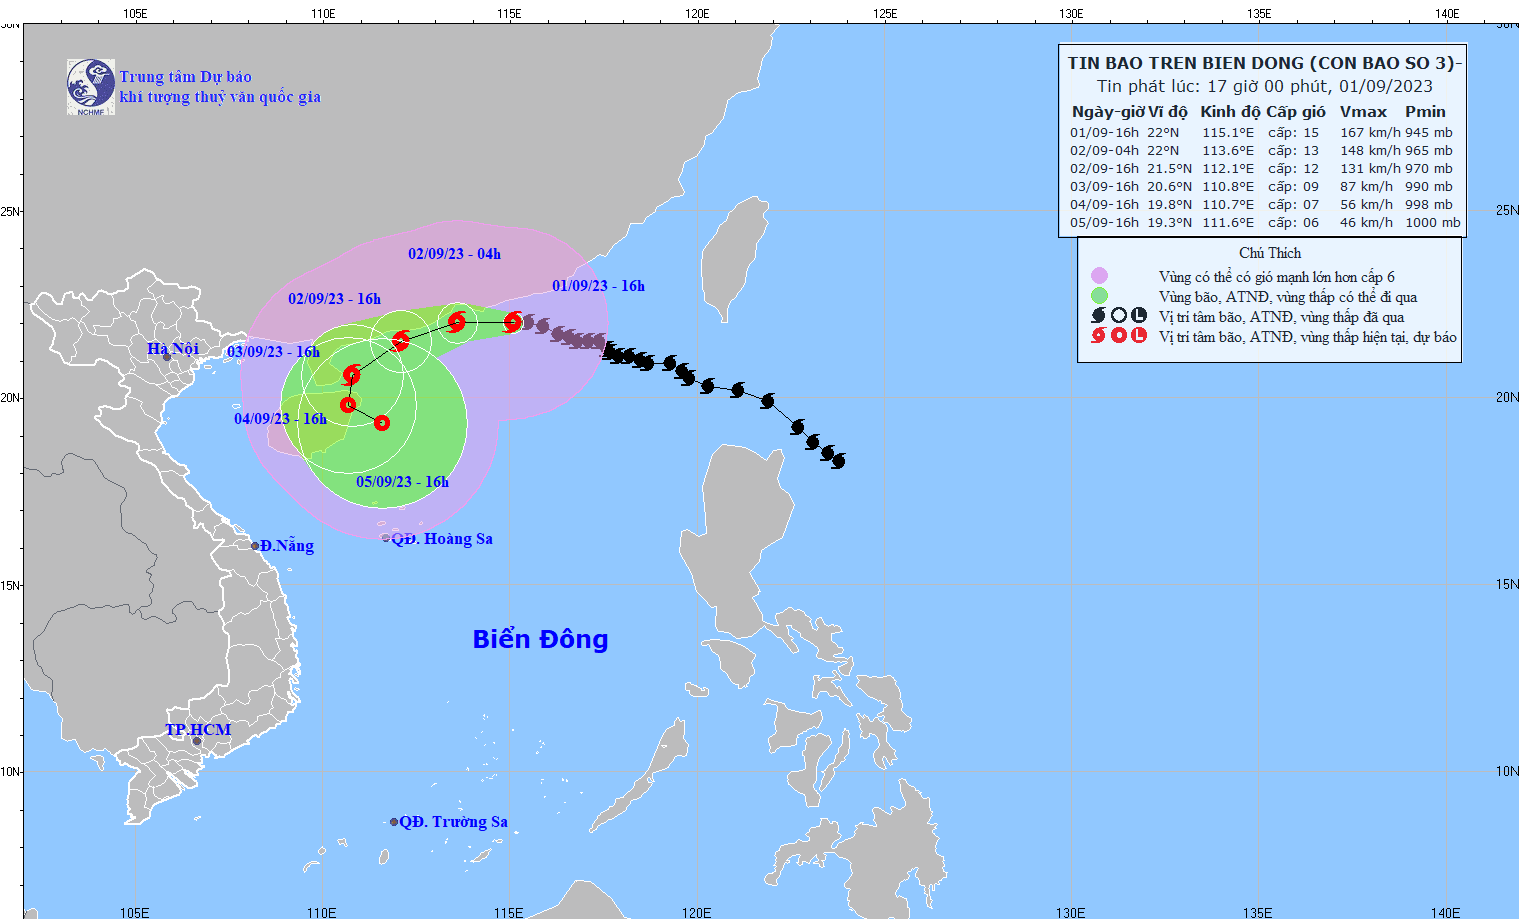Click table cell '945 mb'
The height and width of the screenshot is (919, 1519).
coord(1429,132)
